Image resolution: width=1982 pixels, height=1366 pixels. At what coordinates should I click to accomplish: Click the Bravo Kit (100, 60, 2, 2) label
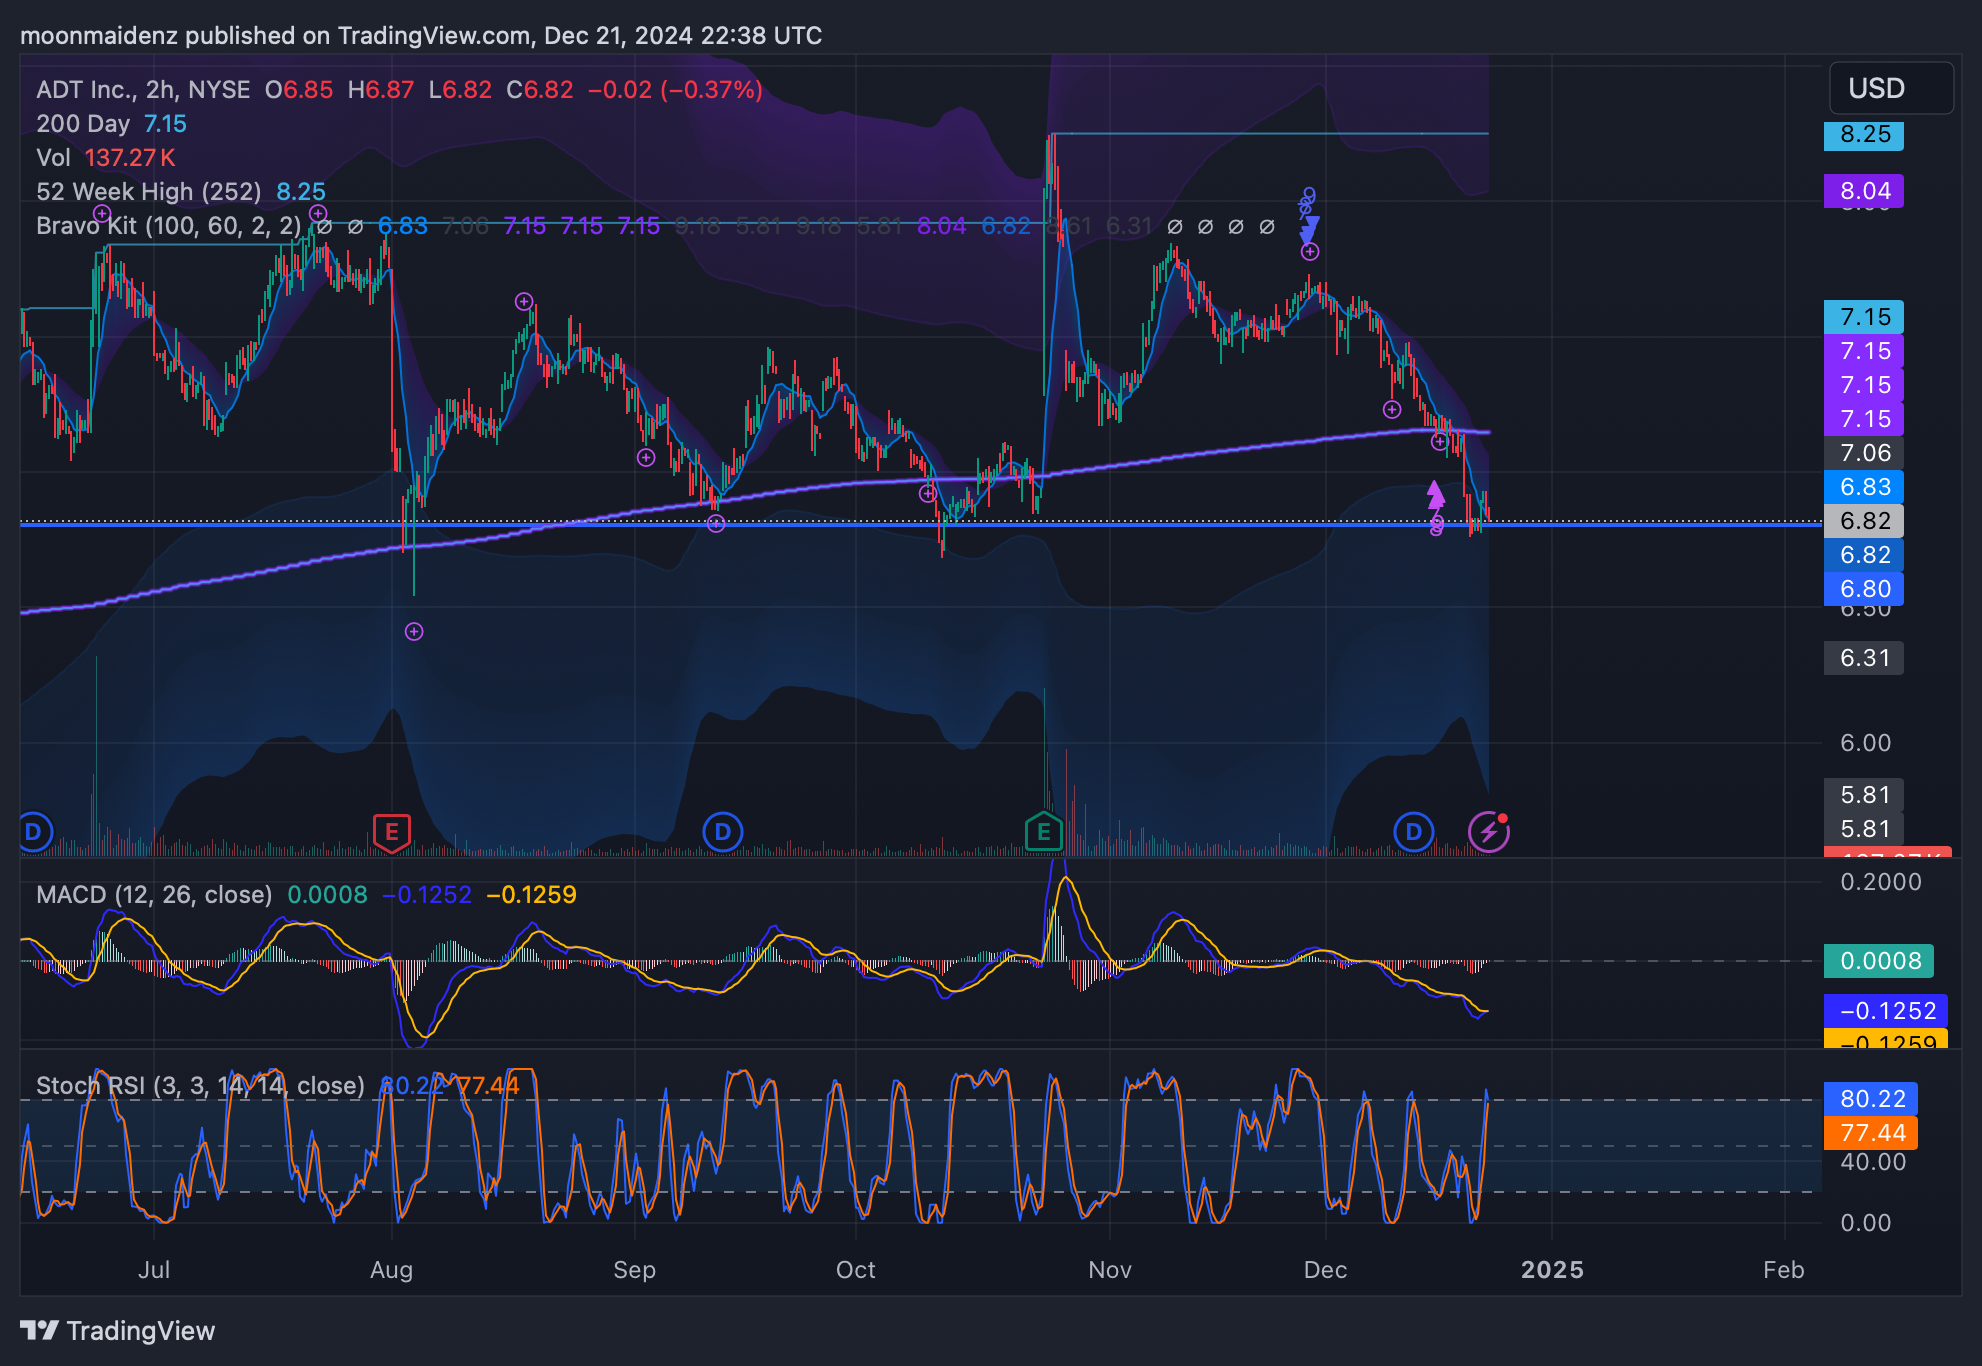click(168, 226)
